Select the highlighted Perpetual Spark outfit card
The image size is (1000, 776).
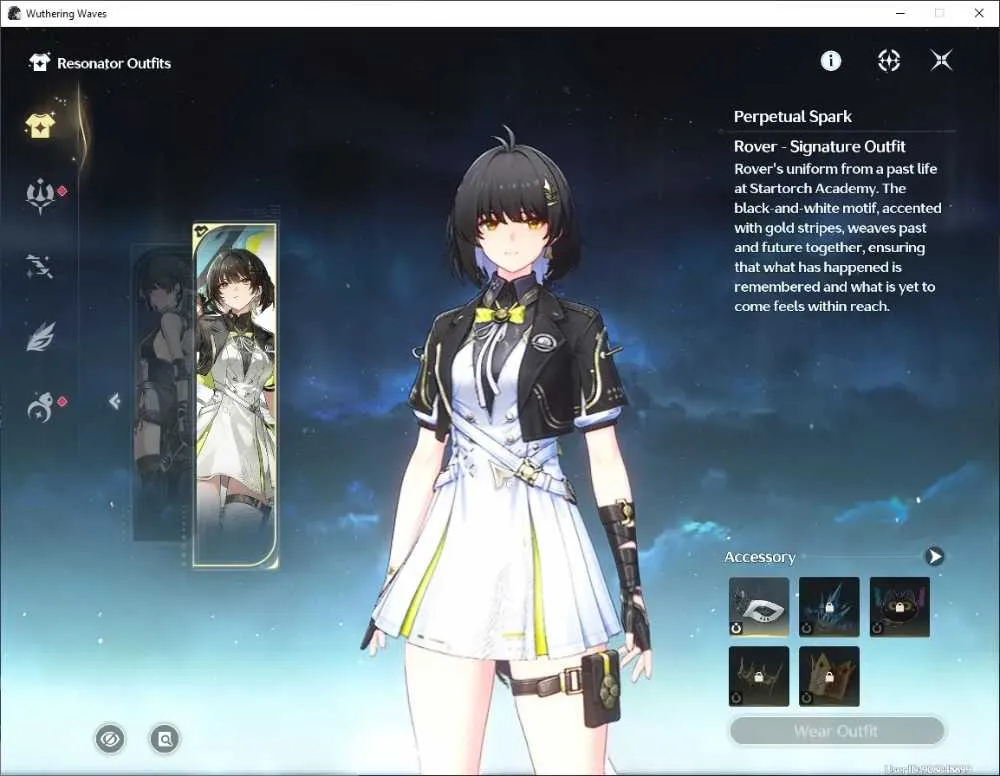(235, 395)
